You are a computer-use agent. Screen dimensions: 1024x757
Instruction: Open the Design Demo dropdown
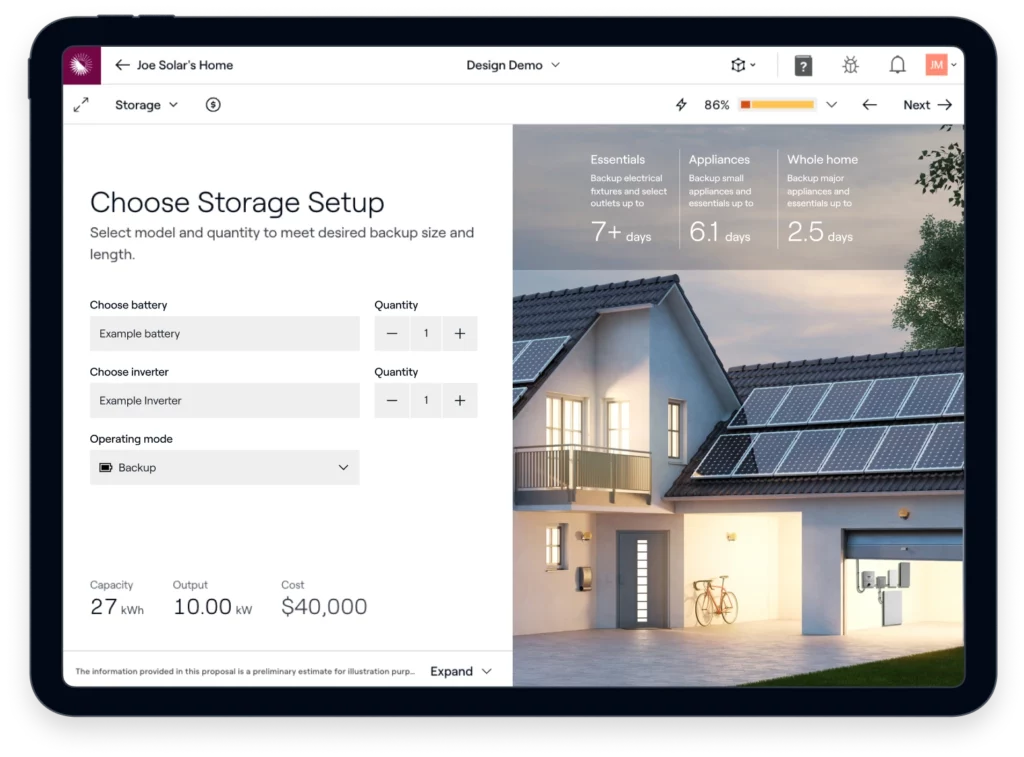(x=513, y=65)
